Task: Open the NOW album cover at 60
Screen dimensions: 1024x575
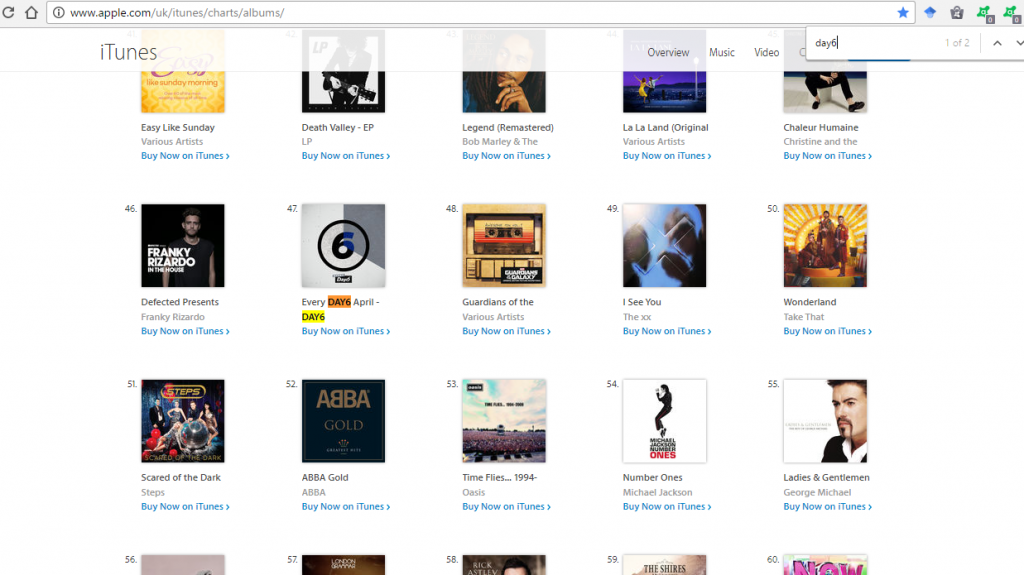Action: pyautogui.click(x=825, y=565)
